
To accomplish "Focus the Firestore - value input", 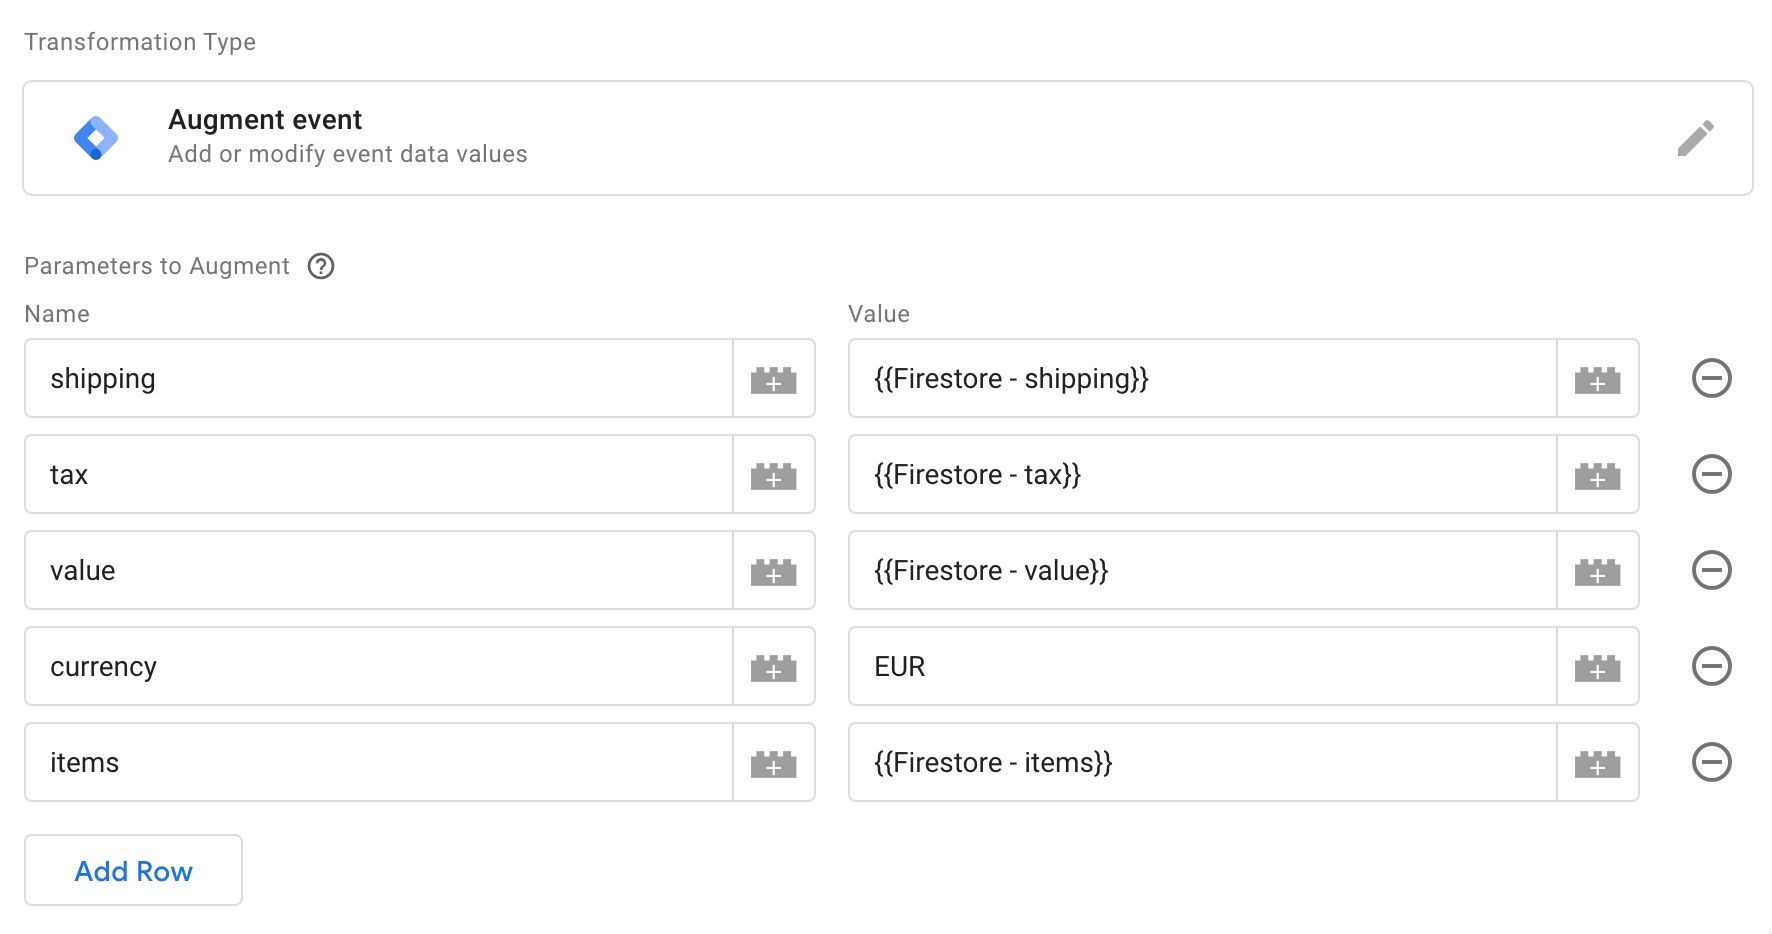I will coord(1203,570).
